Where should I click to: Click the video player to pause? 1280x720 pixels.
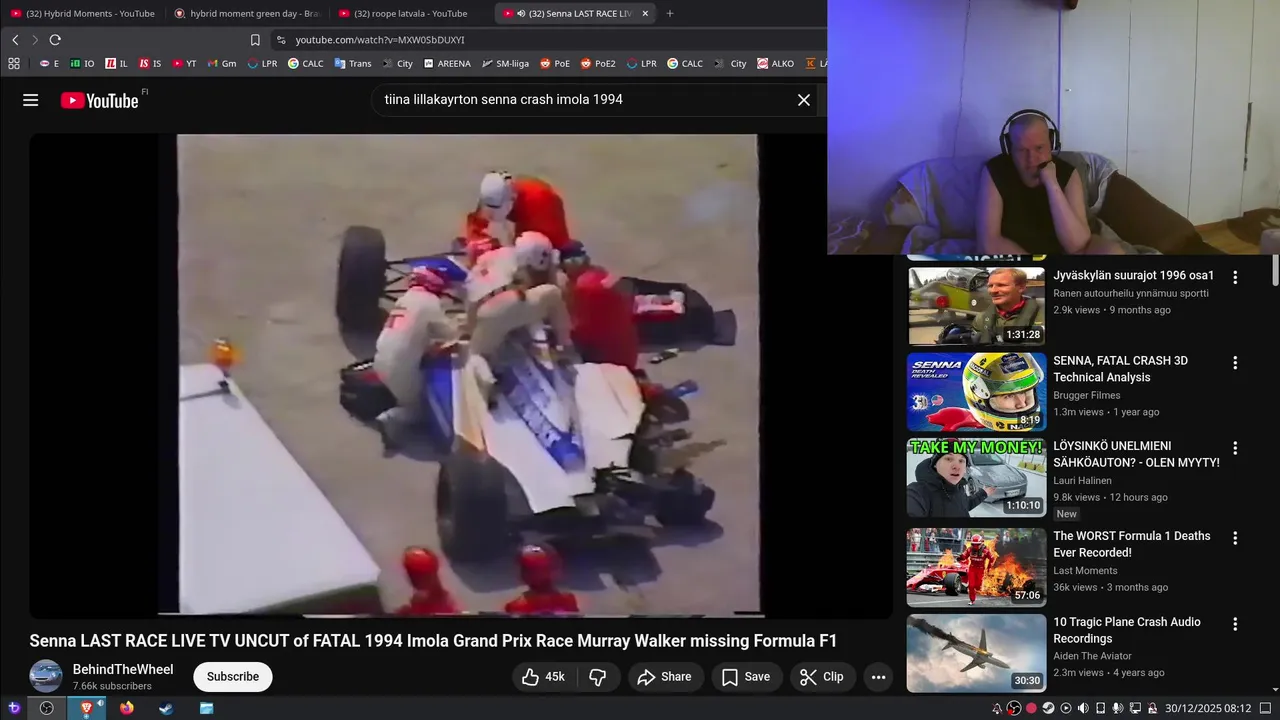click(x=461, y=375)
